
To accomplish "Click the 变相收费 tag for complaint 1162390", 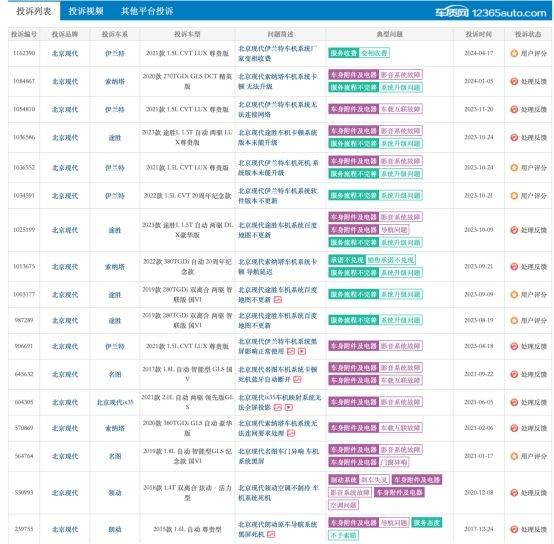I will coord(374,53).
